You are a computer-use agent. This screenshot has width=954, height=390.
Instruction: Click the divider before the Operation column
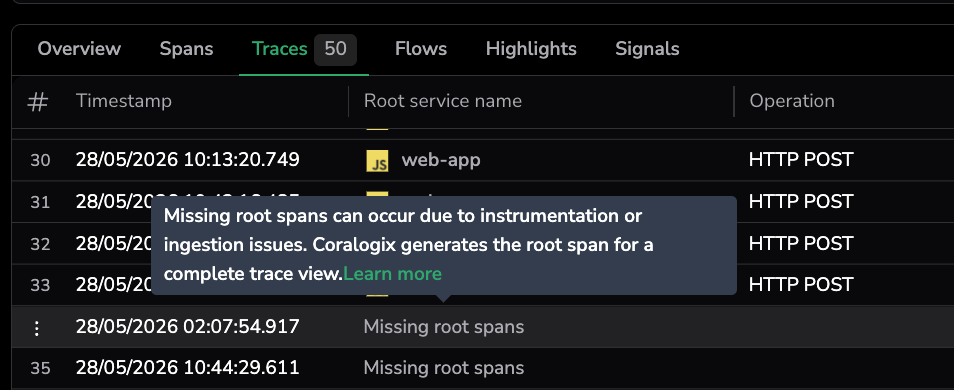pyautogui.click(x=734, y=101)
